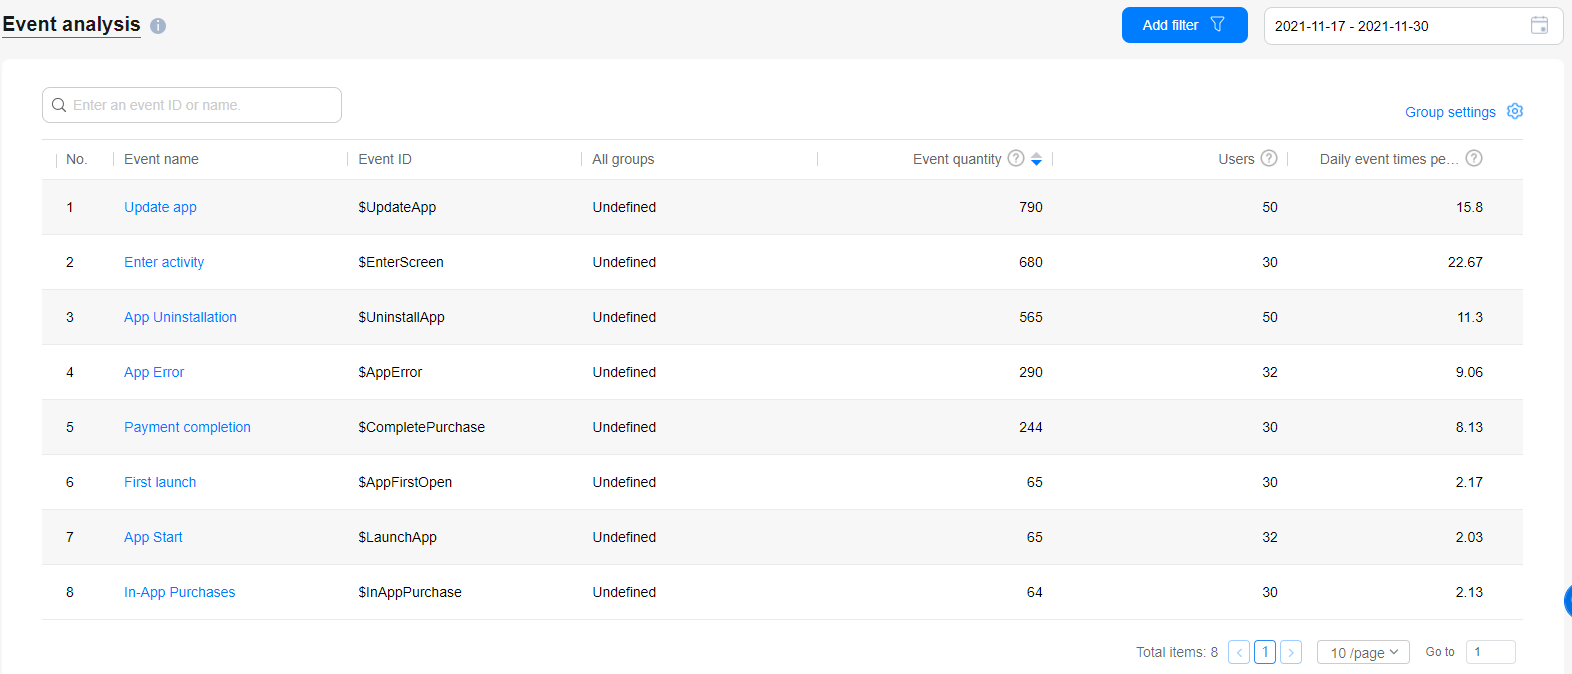Click the Event name column header
Viewport: 1572px width, 674px height.
coord(161,159)
